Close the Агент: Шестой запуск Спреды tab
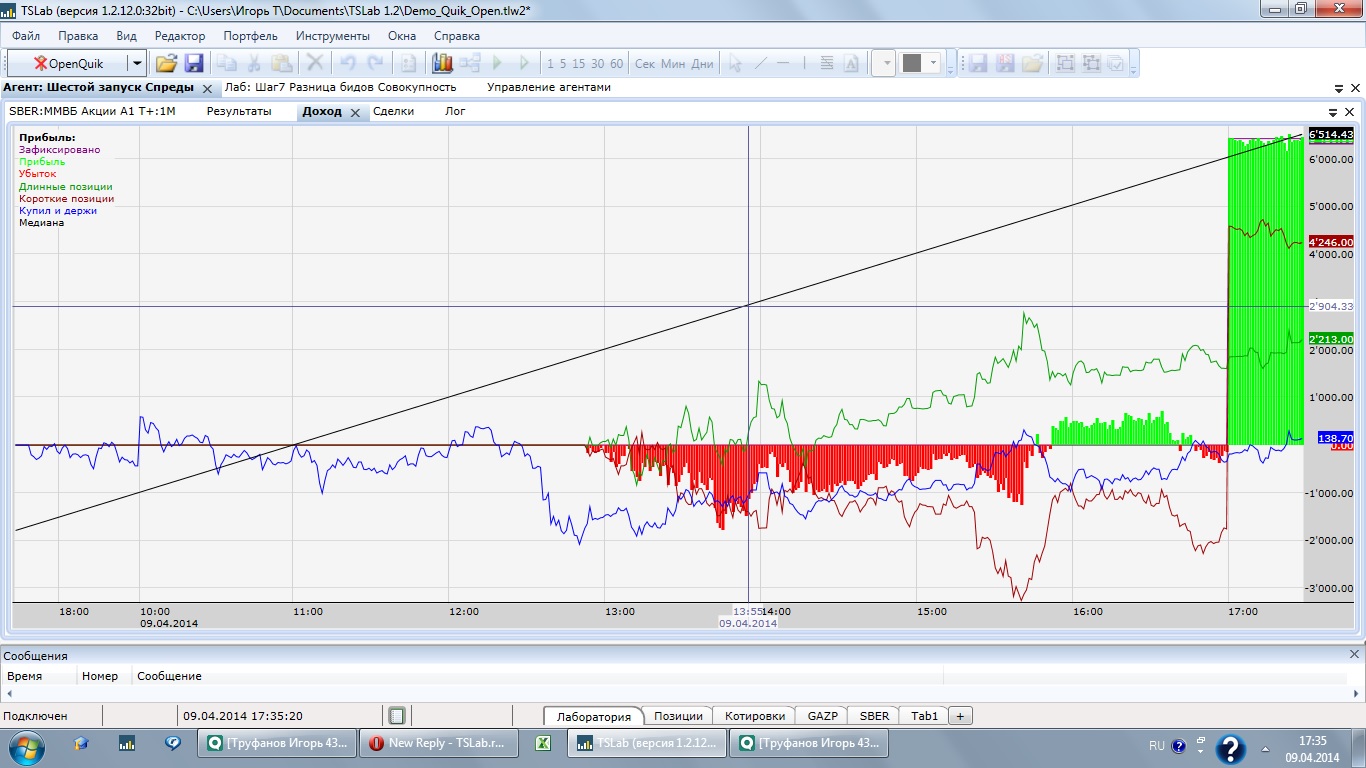1366x768 pixels. point(207,88)
